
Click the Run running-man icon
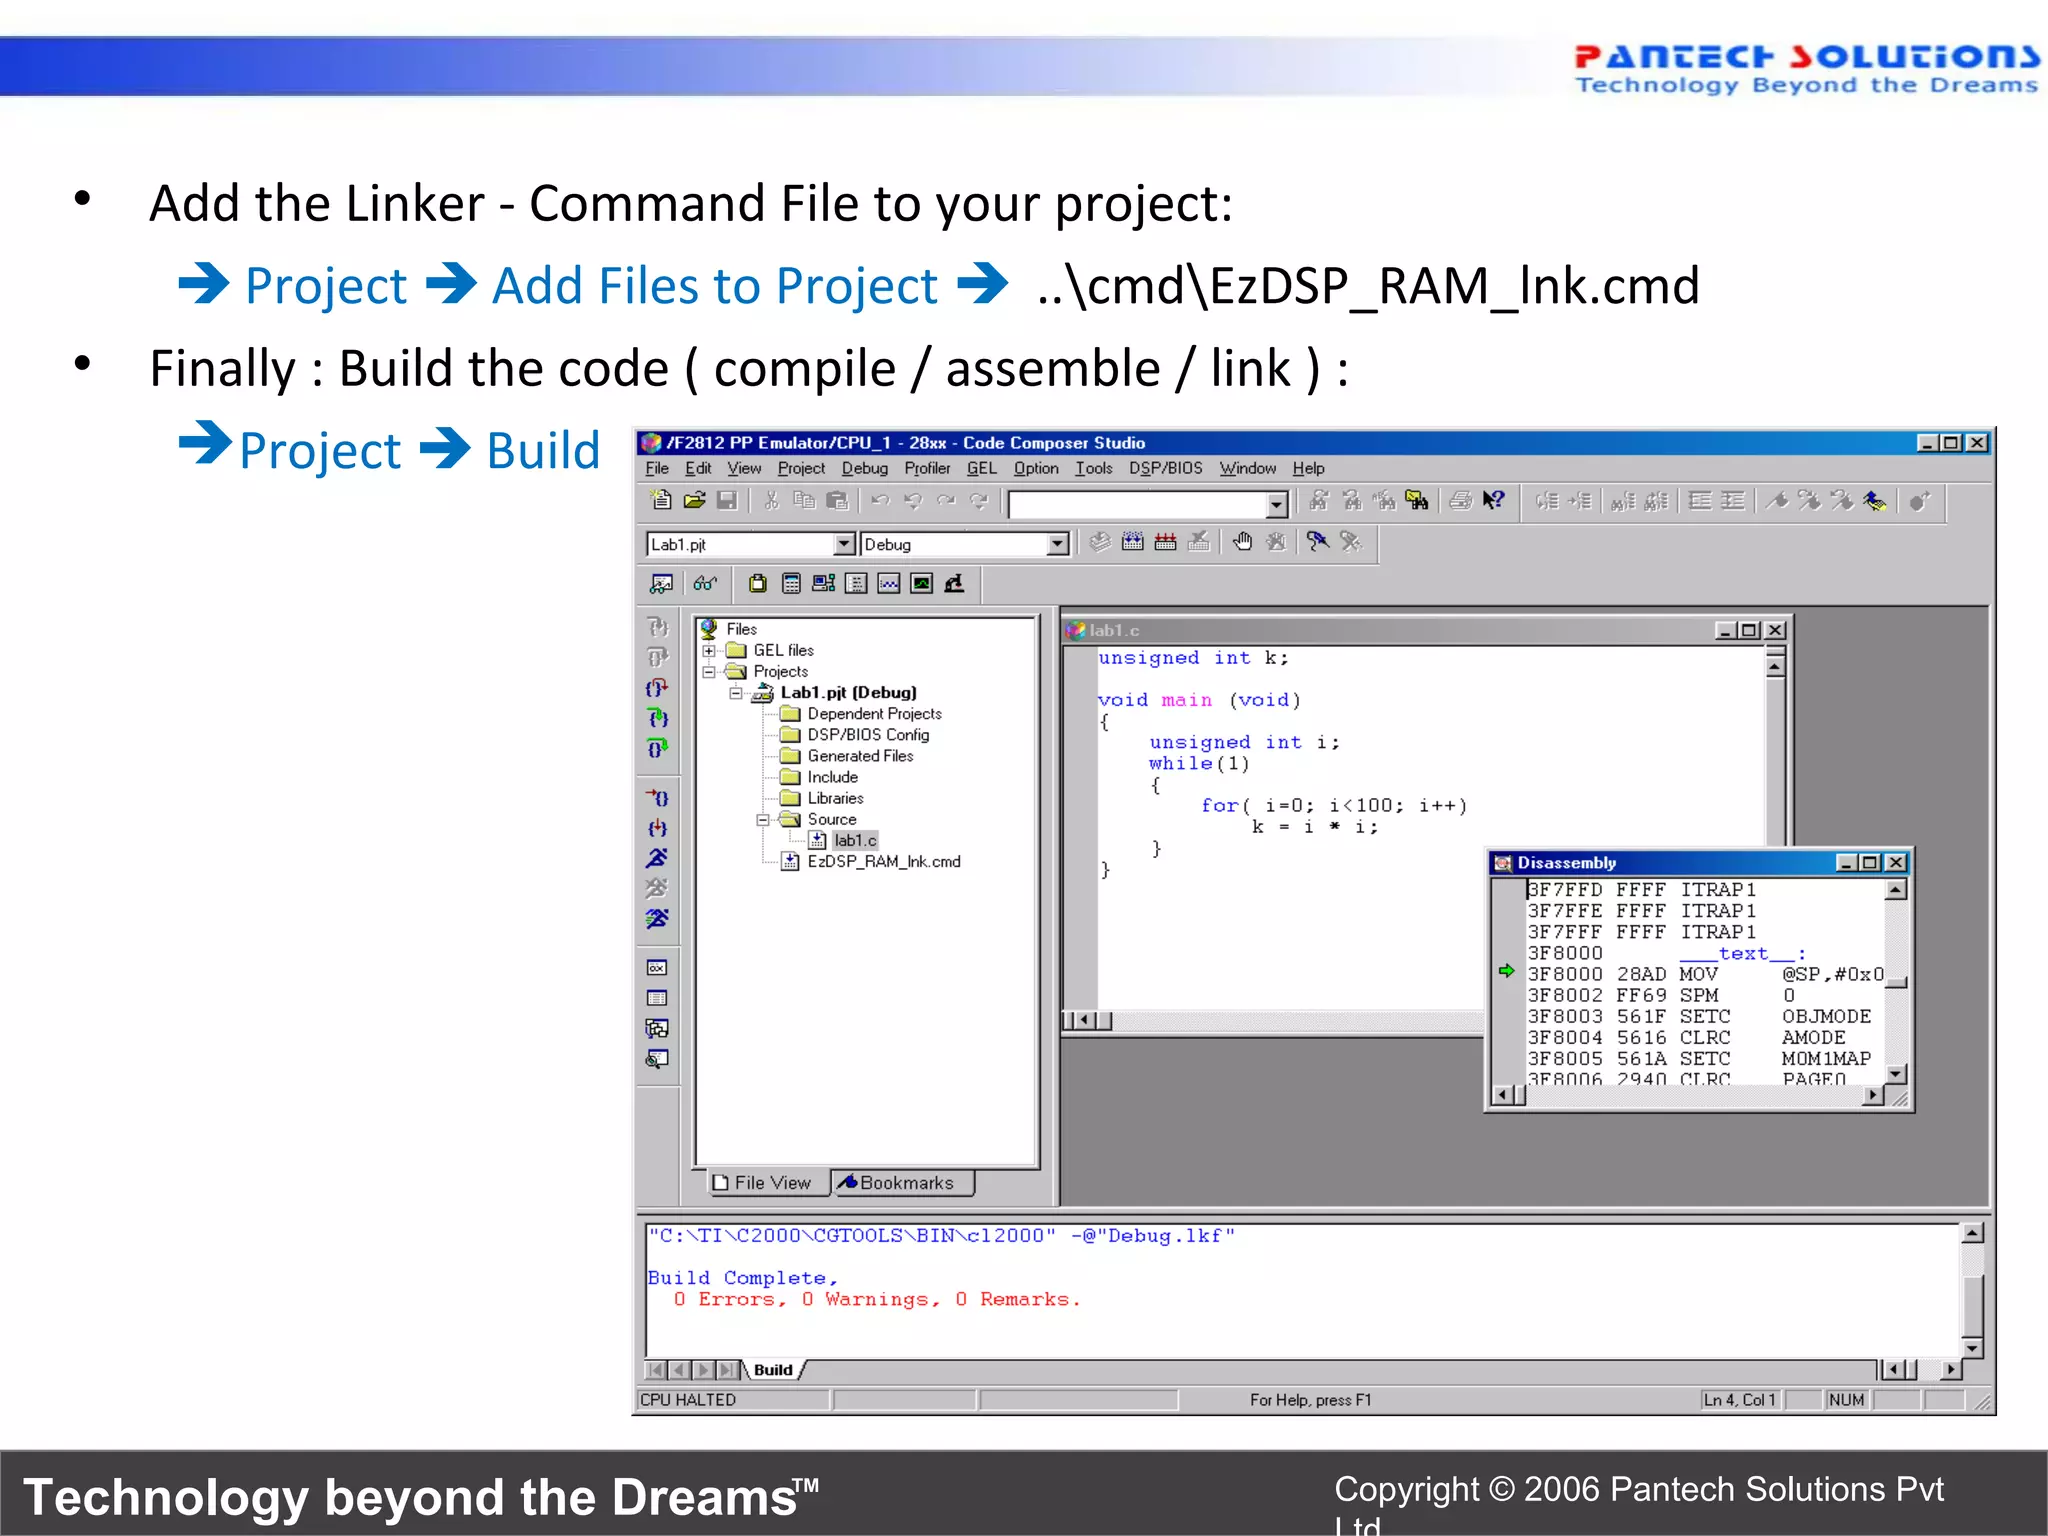click(657, 858)
